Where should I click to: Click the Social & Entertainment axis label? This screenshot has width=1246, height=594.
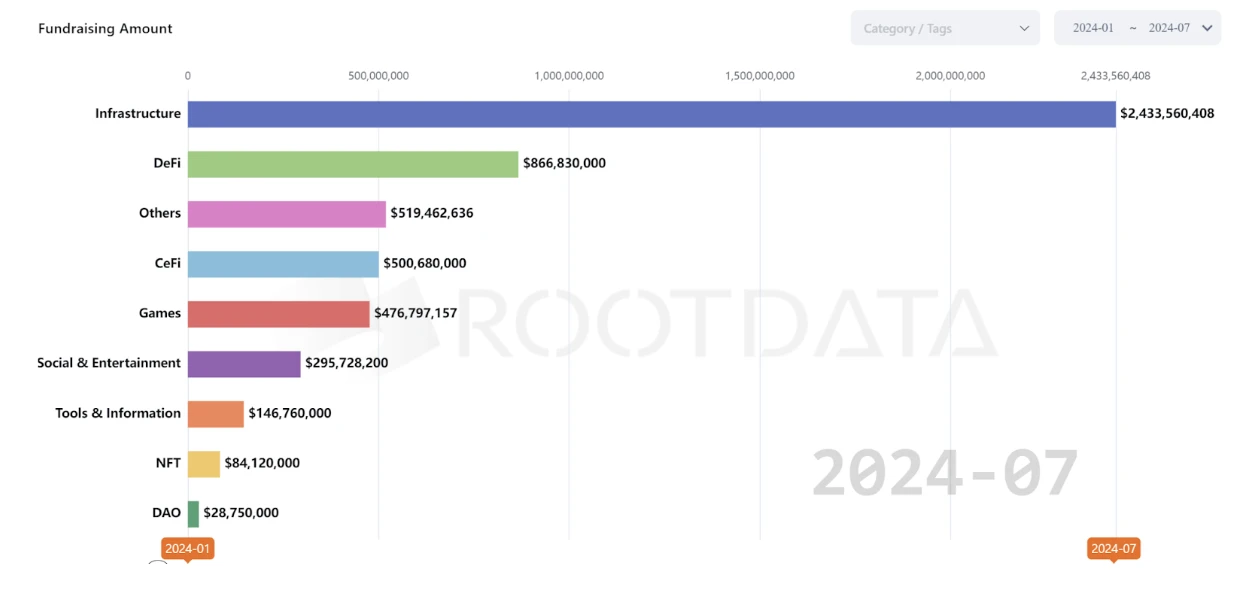109,363
